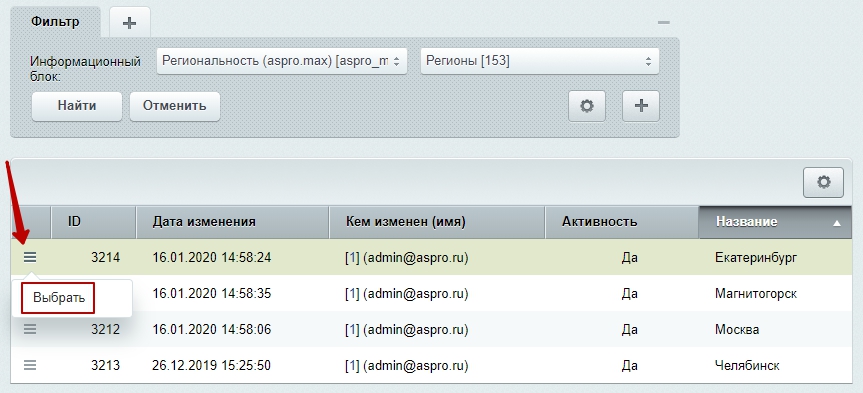Screen dimensions: 863x393
Task: Toggle sort on Название column
Action: point(775,222)
